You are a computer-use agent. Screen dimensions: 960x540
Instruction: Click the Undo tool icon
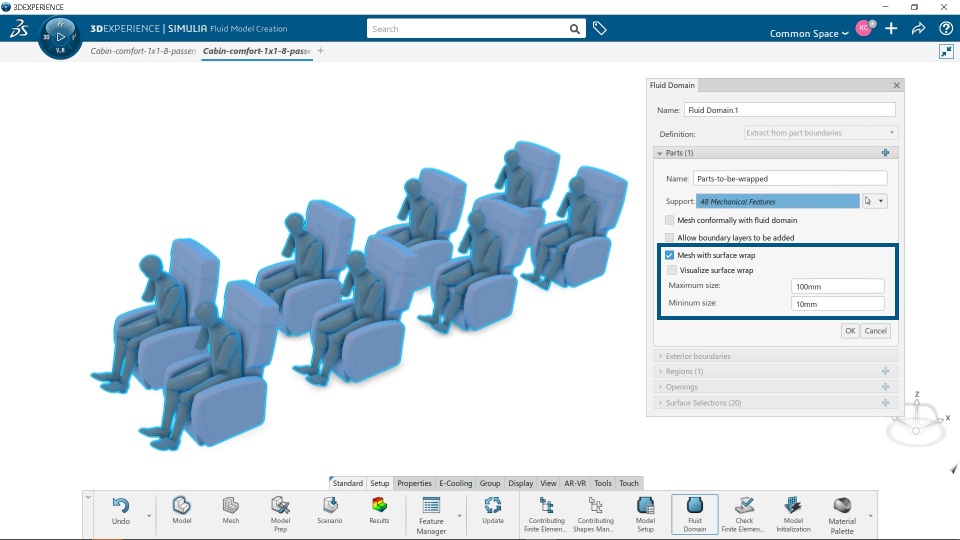point(121,505)
